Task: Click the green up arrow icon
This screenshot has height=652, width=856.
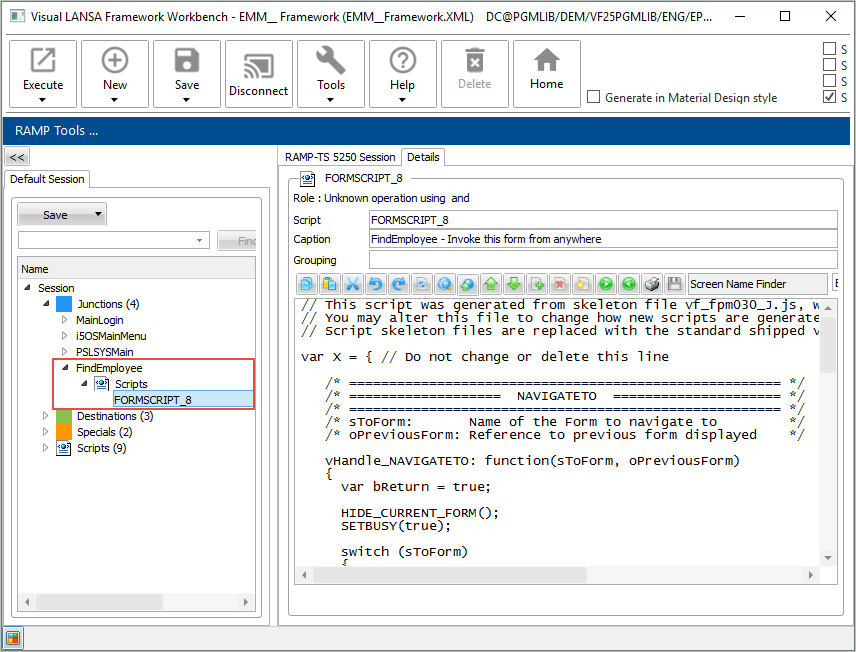Action: (490, 284)
